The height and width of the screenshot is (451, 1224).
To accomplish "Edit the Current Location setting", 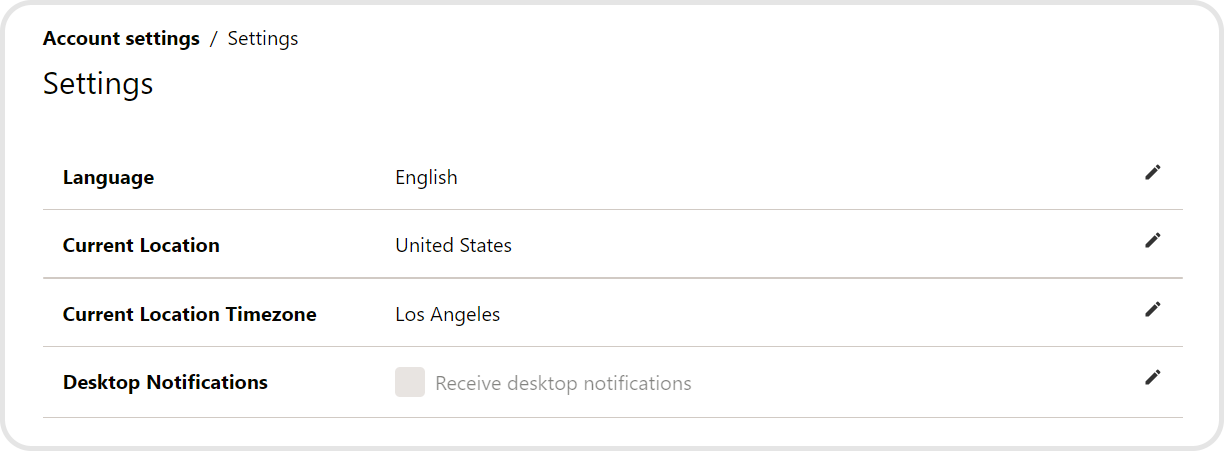I will [x=1153, y=240].
